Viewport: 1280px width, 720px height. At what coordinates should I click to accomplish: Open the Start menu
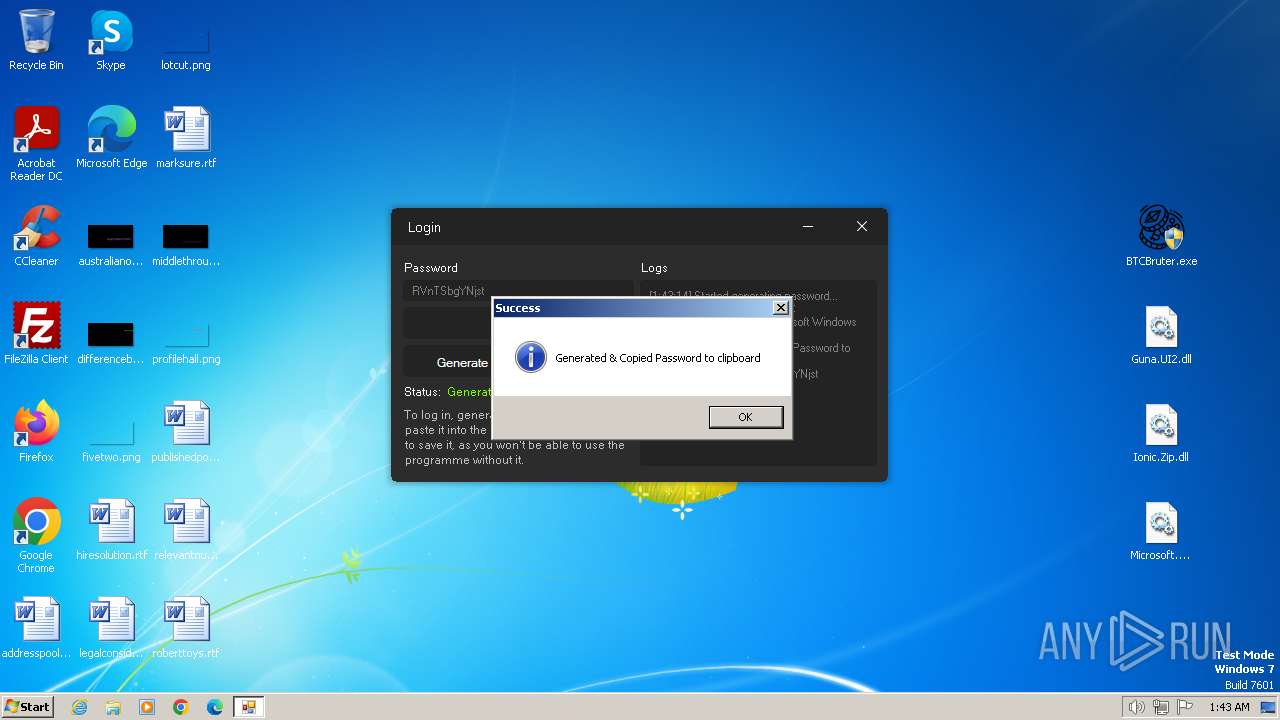[x=27, y=707]
